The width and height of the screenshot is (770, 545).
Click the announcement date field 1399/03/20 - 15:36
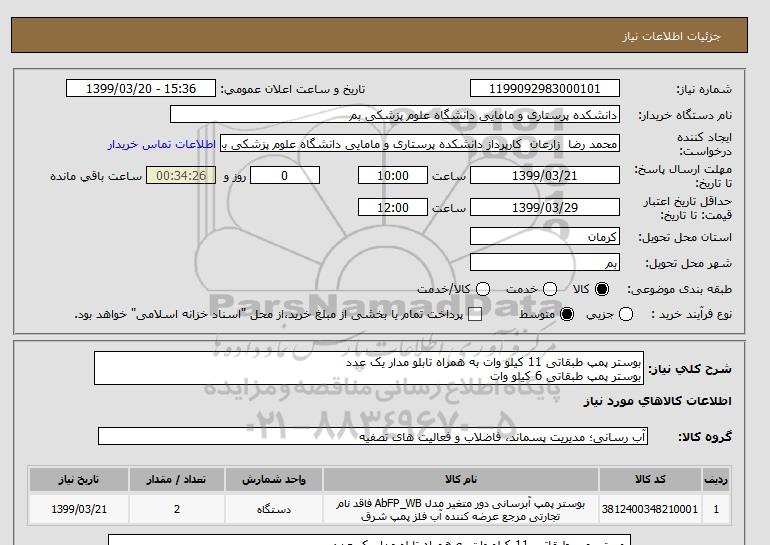point(141,89)
